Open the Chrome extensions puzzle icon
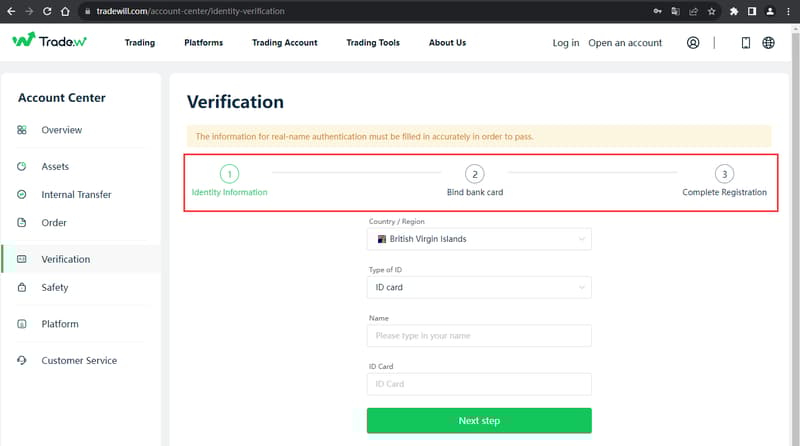Viewport: 800px width, 446px height. [x=735, y=11]
